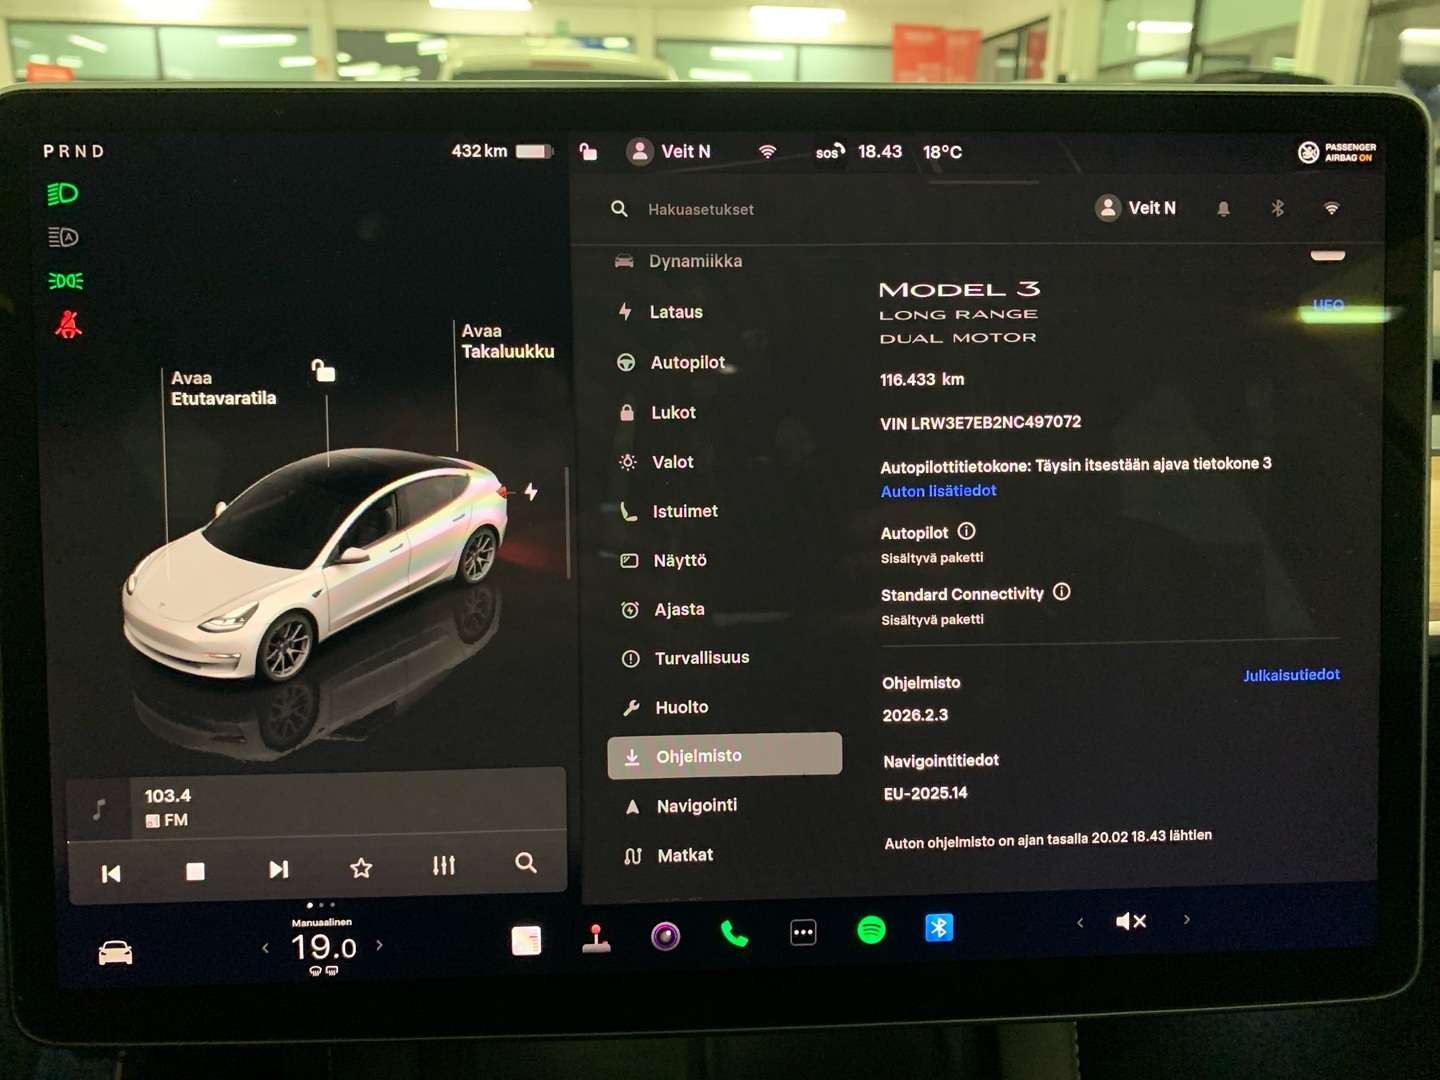
Task: Tap the search magnifier in the media player
Action: (525, 864)
